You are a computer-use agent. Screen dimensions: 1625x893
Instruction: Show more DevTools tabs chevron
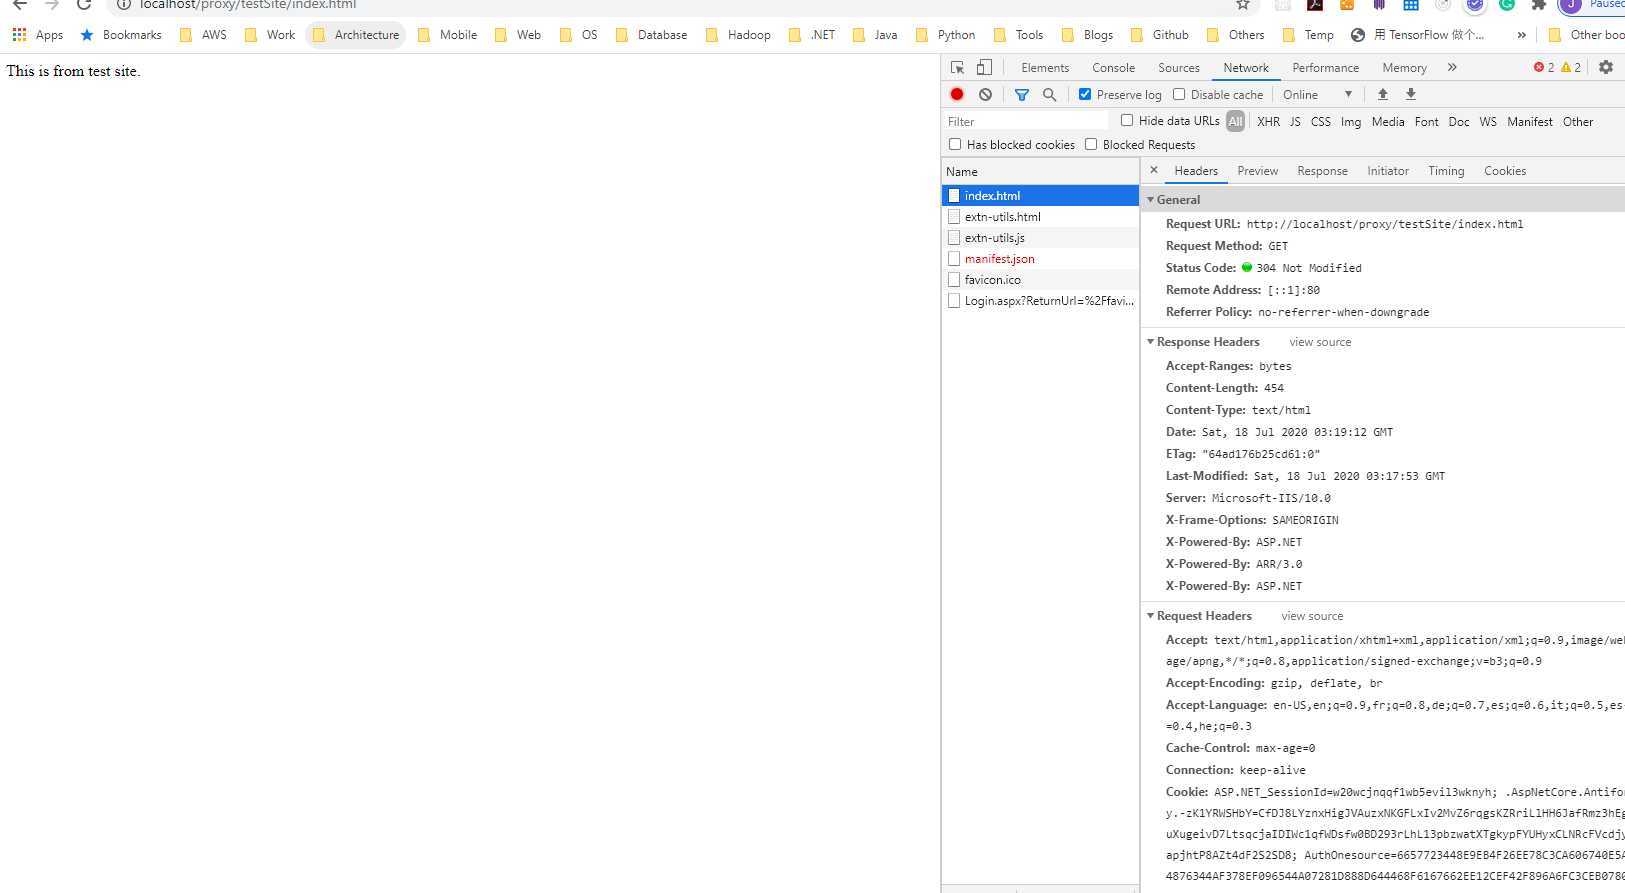[1452, 67]
